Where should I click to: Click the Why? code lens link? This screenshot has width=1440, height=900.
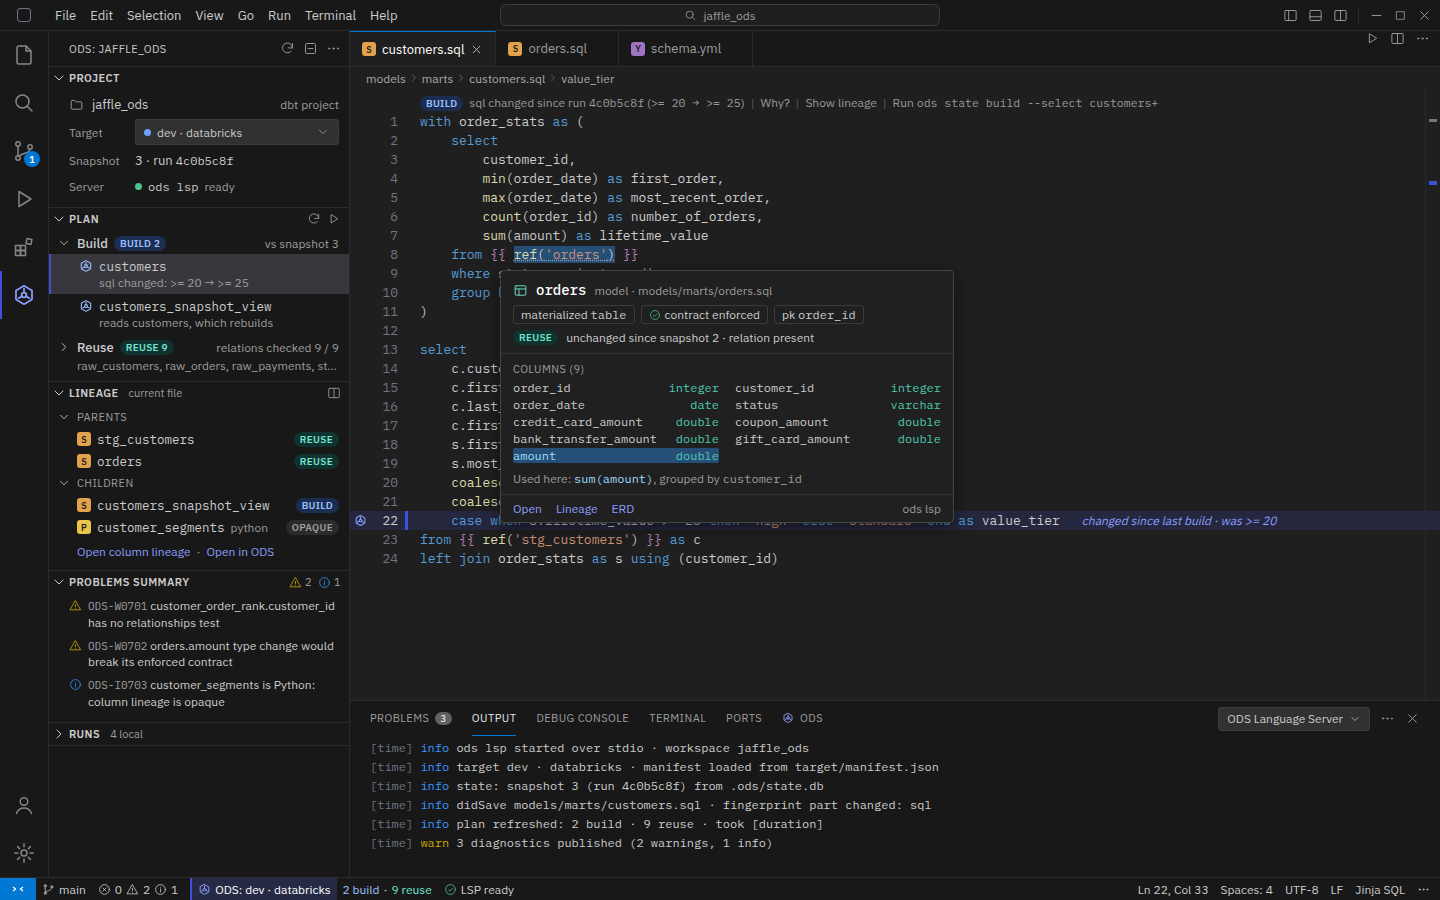pyautogui.click(x=775, y=103)
